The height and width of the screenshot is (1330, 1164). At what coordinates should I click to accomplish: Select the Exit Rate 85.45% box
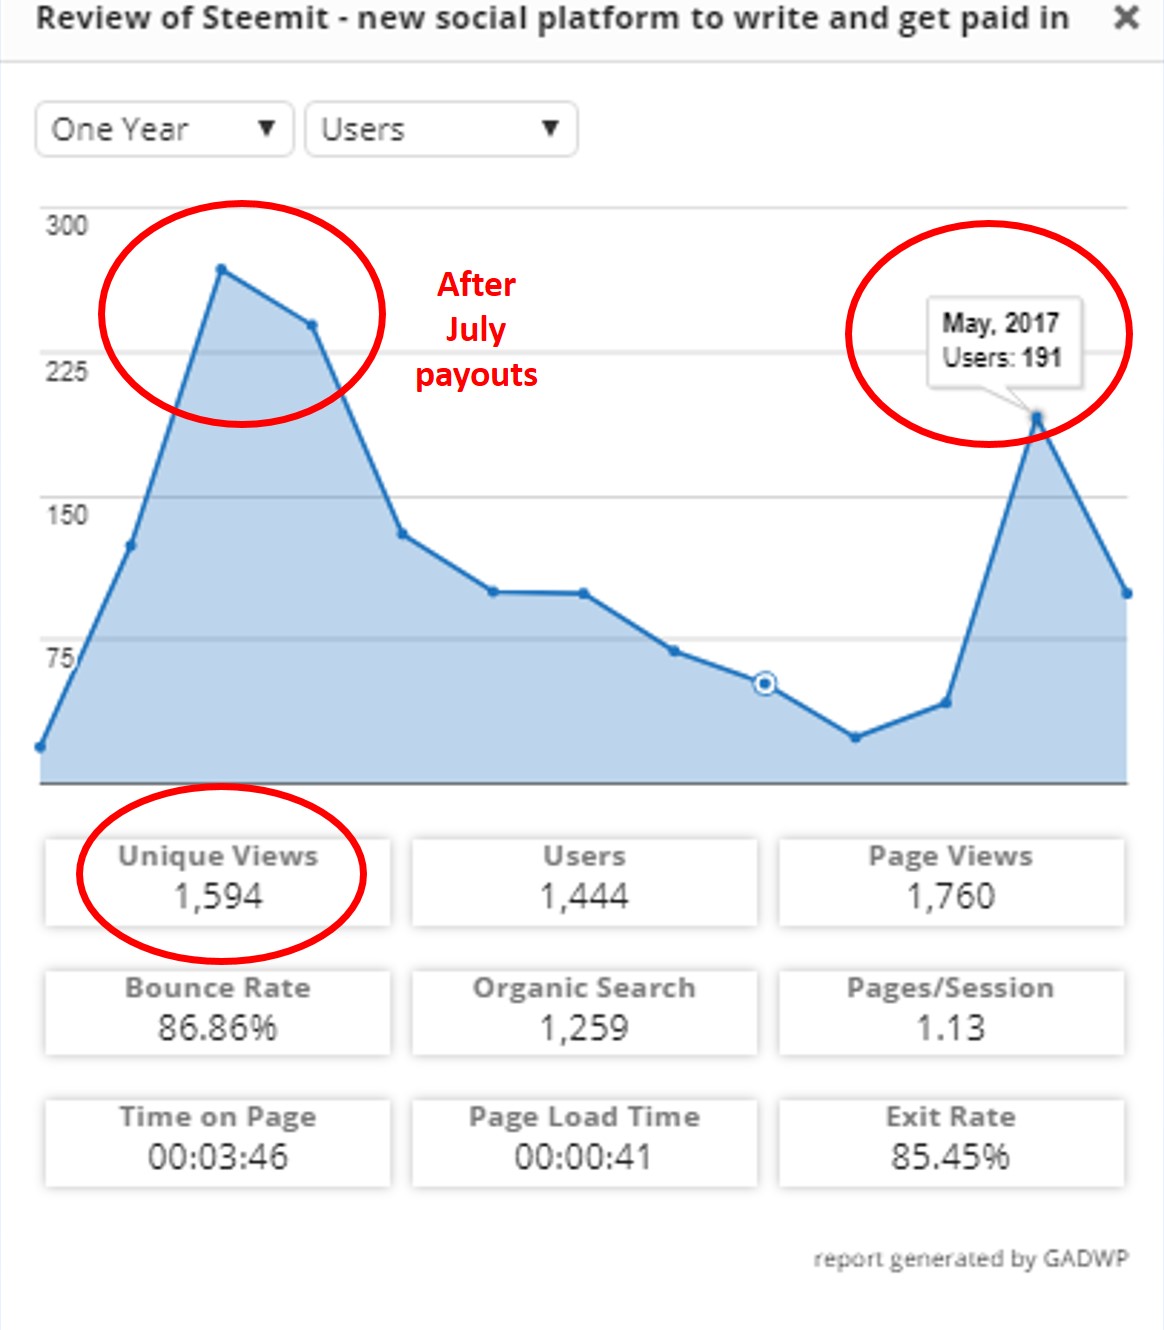[x=951, y=1142]
